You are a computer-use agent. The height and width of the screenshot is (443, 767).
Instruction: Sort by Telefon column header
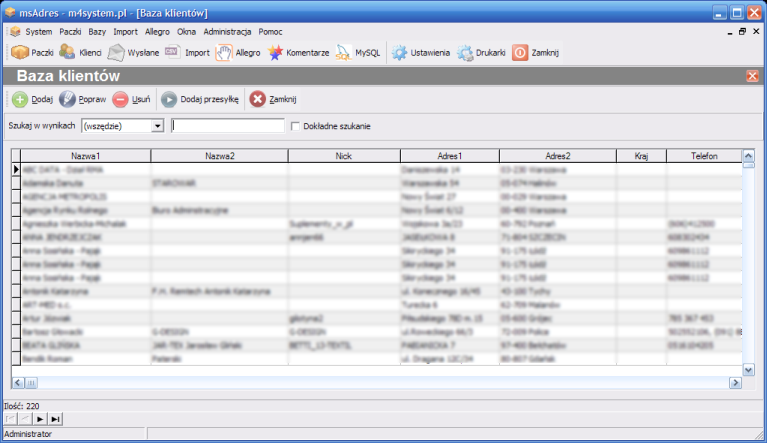tap(704, 156)
